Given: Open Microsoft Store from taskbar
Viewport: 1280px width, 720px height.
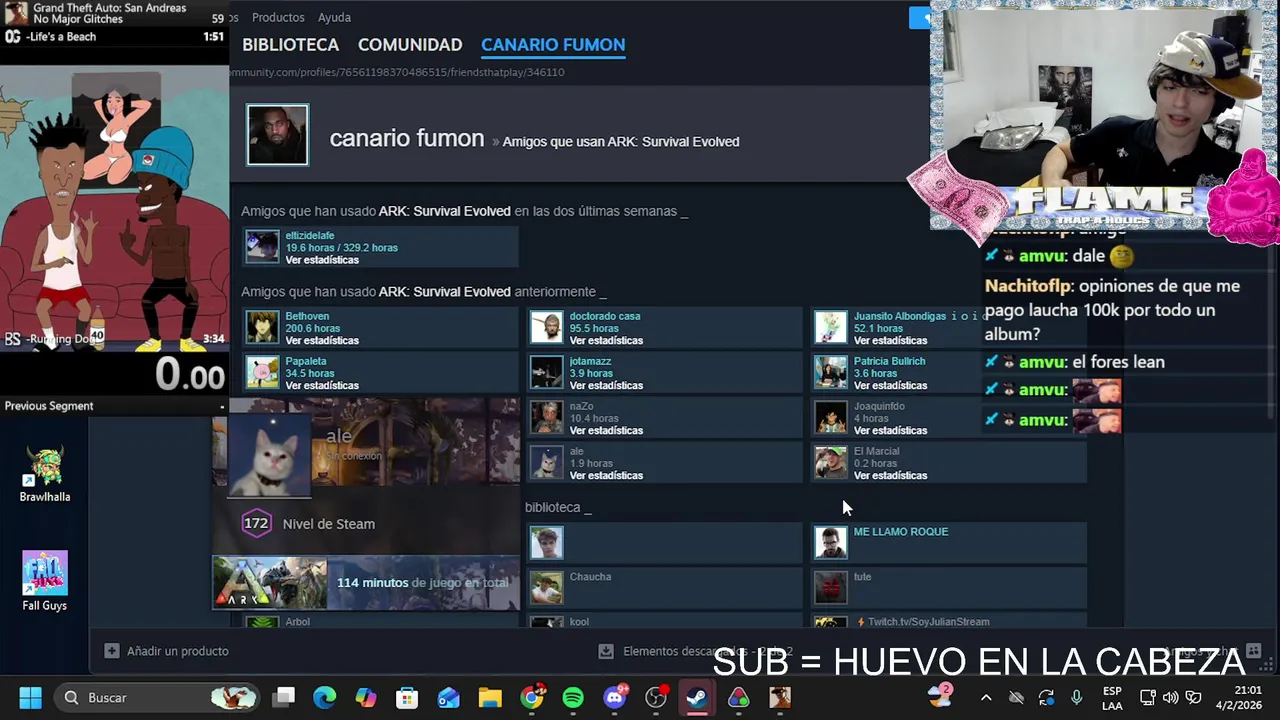Looking at the screenshot, I should coord(407,697).
